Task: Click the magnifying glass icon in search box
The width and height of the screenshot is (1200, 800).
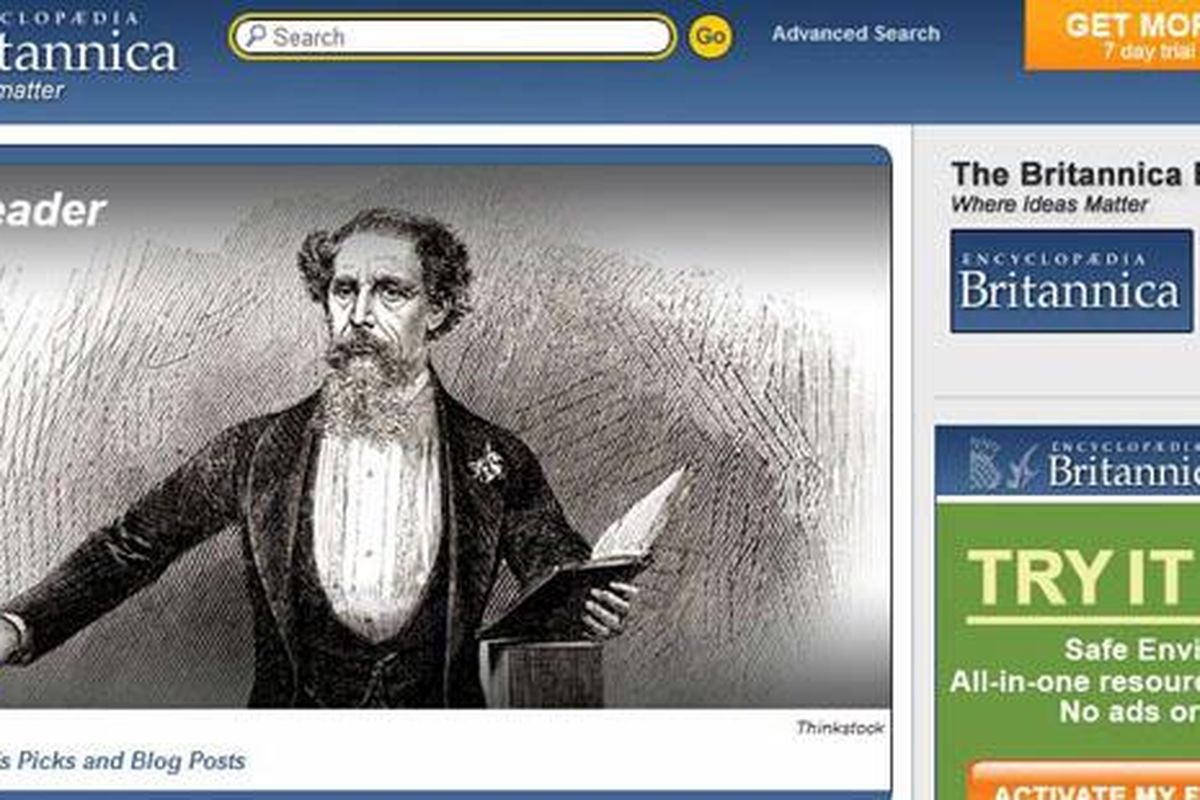Action: click(x=256, y=36)
